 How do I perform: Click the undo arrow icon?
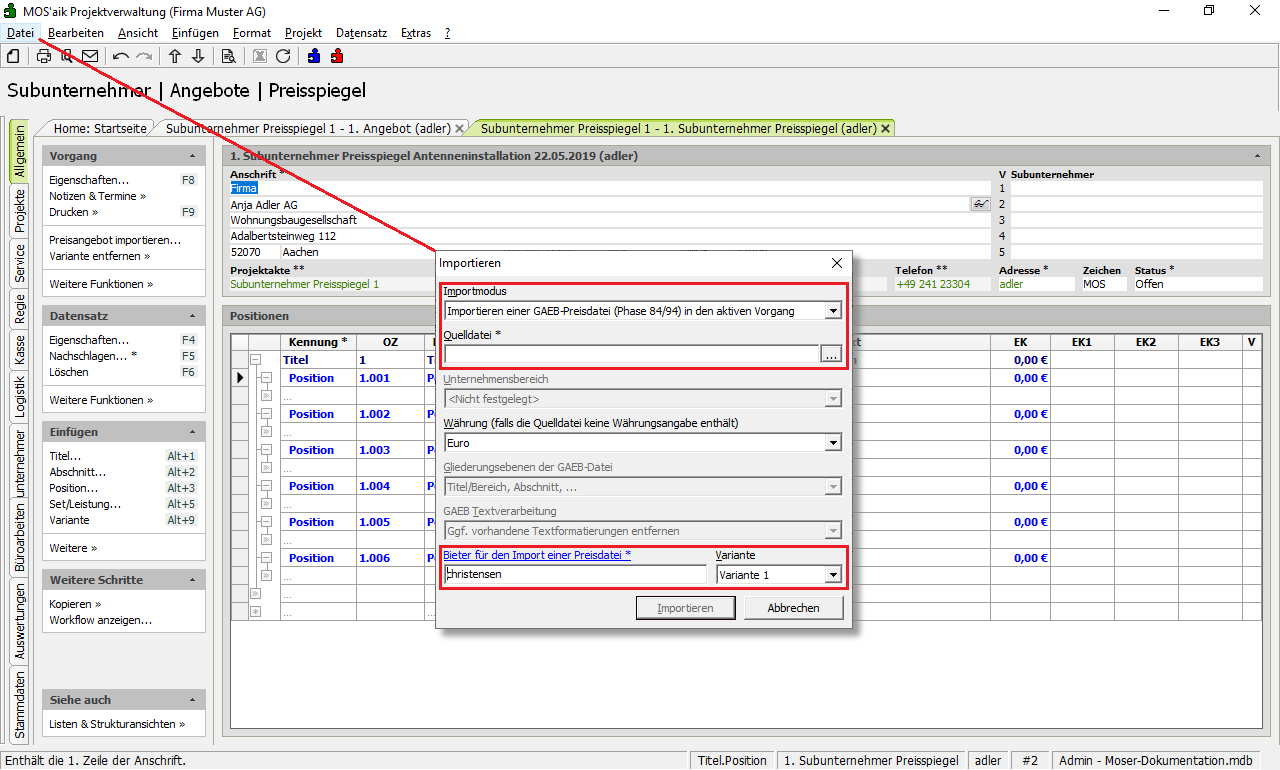(121, 56)
